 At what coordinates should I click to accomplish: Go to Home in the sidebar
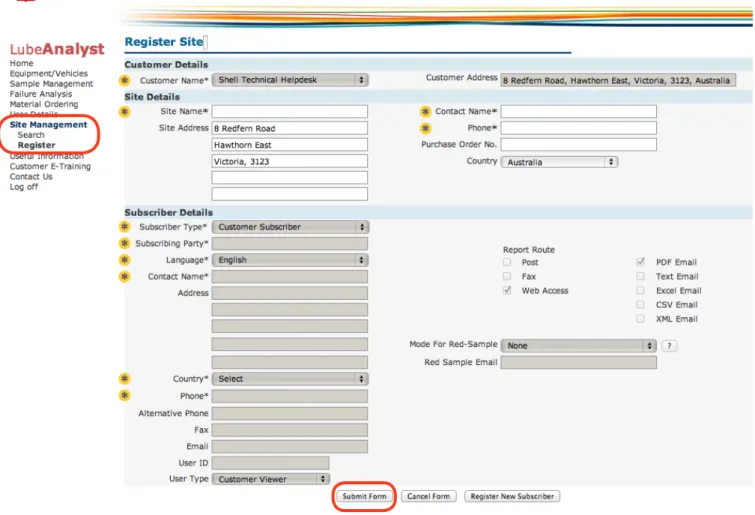22,63
